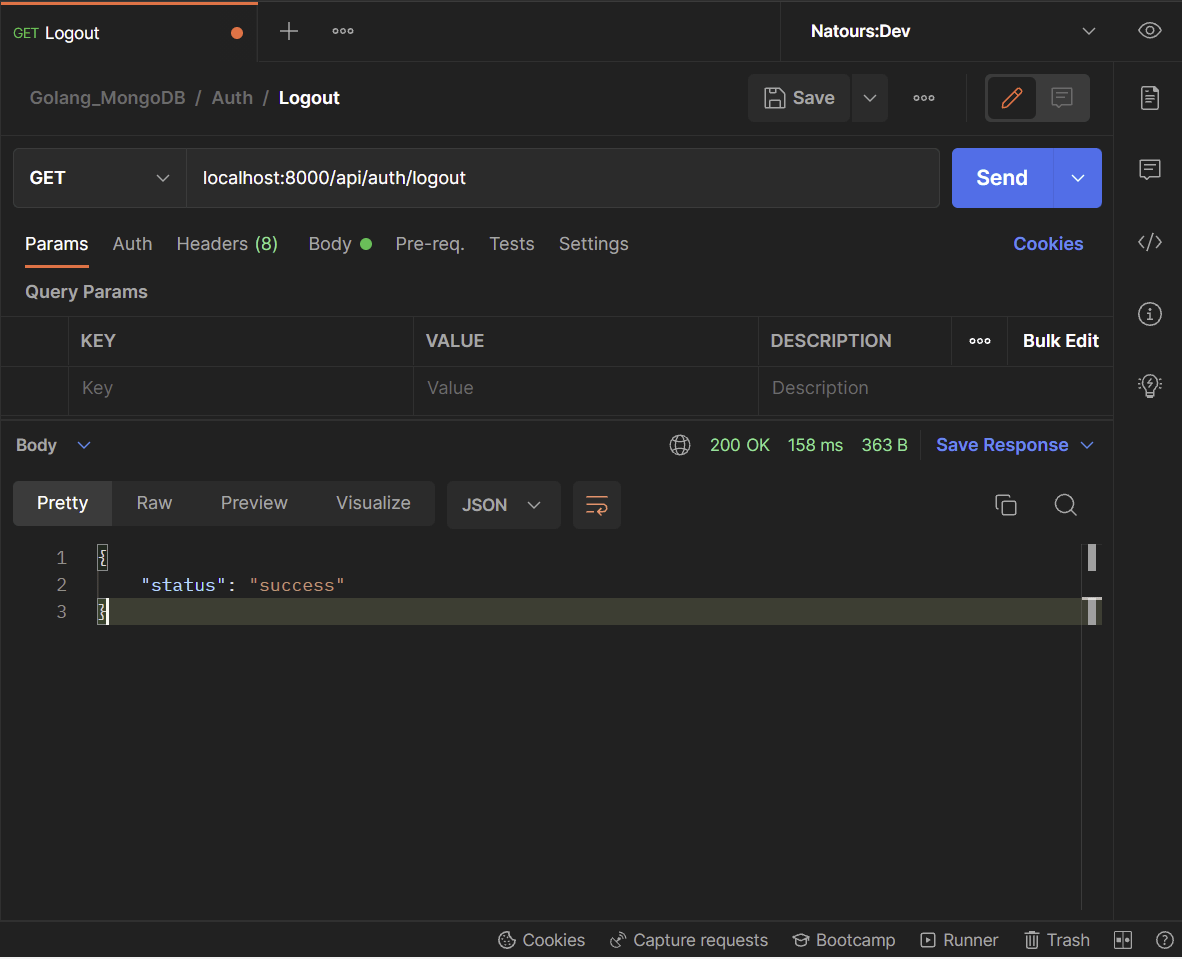Switch to the Headers tab

(227, 243)
